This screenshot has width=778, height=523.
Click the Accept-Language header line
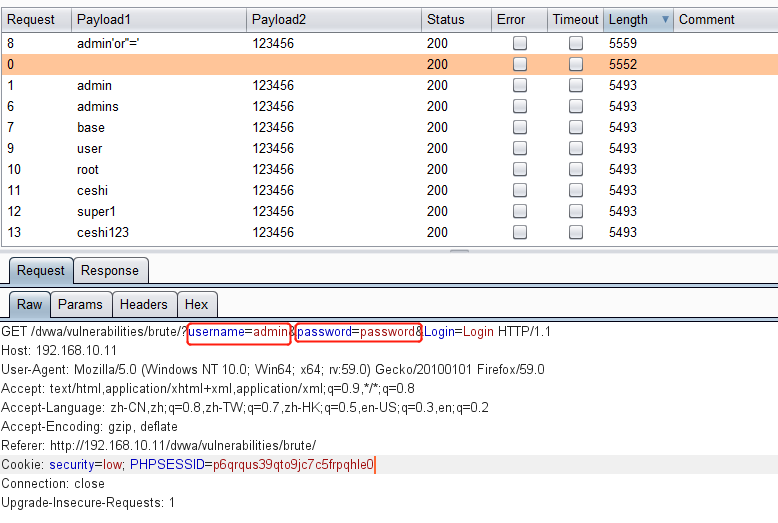coord(245,407)
